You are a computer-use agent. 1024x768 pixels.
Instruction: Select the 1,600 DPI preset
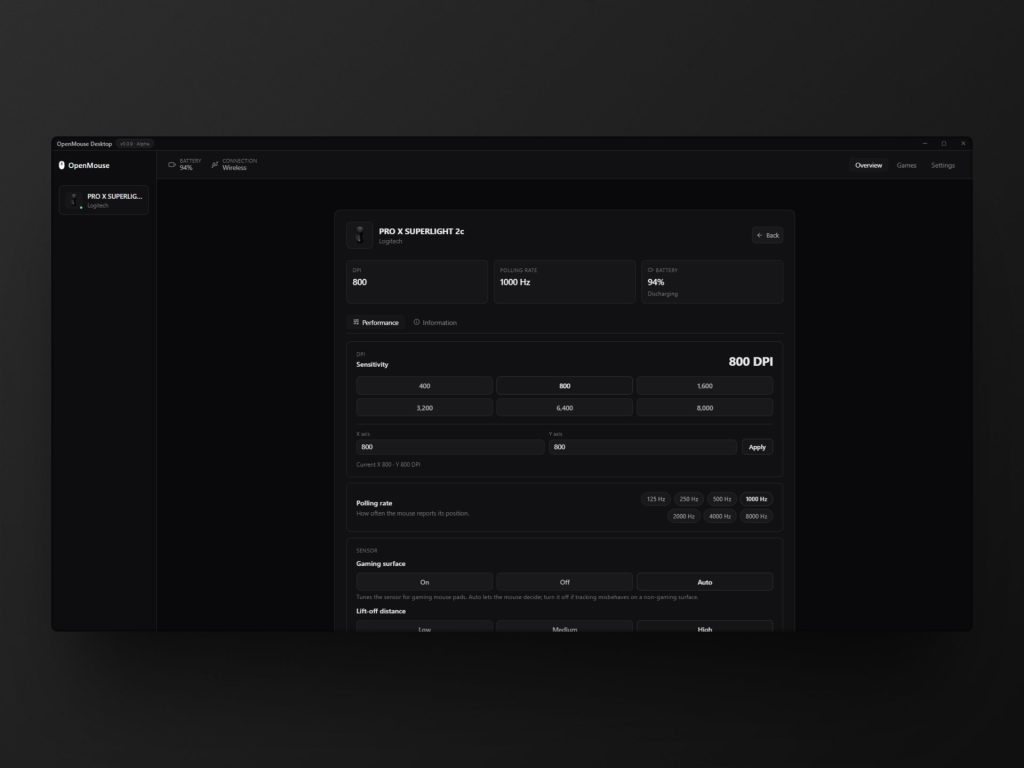[705, 386]
